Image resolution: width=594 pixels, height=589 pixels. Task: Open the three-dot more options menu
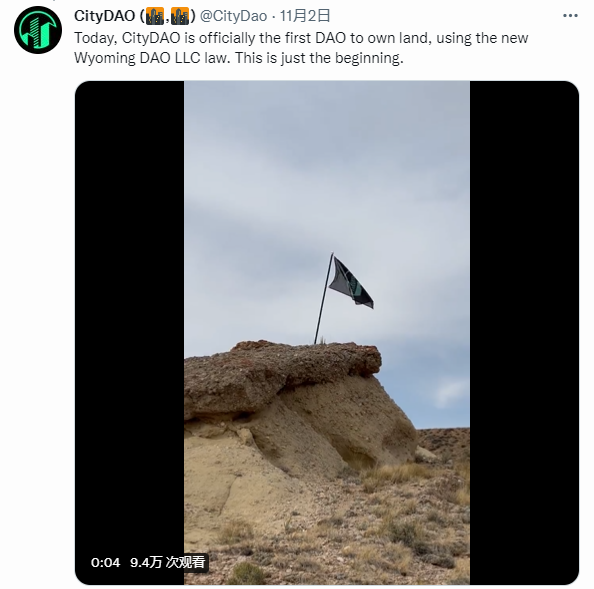(570, 16)
